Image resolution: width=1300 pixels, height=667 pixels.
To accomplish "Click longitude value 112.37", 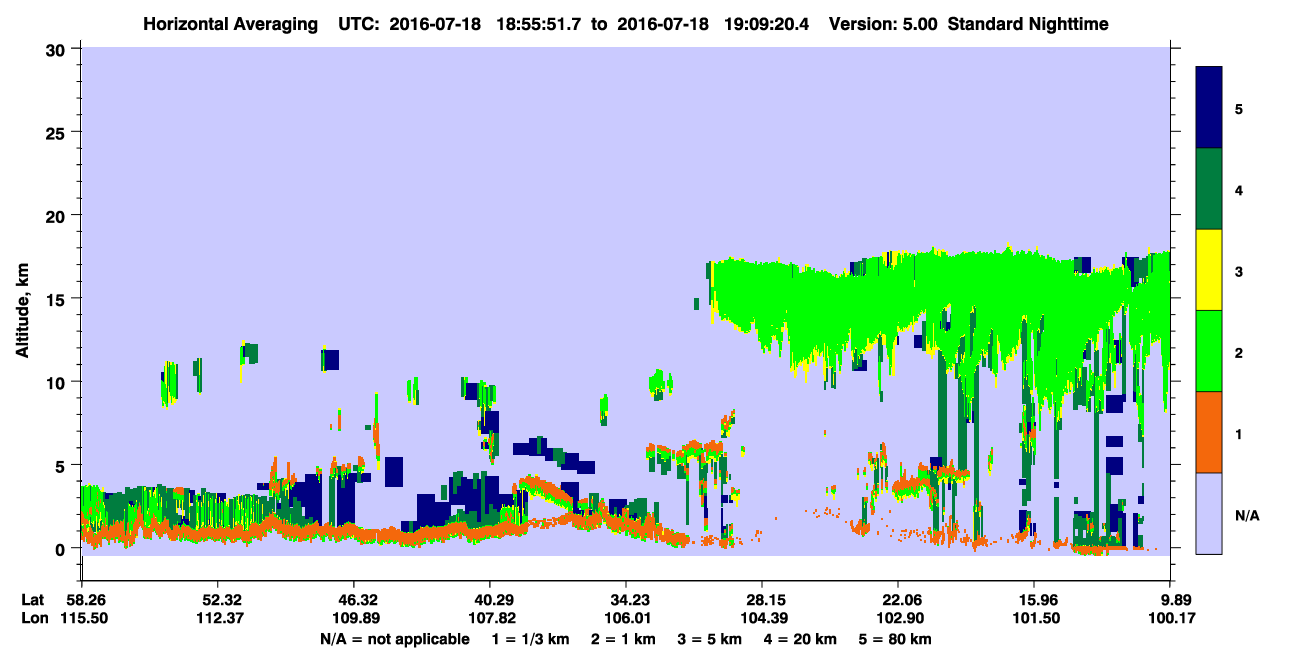I will pos(218,619).
